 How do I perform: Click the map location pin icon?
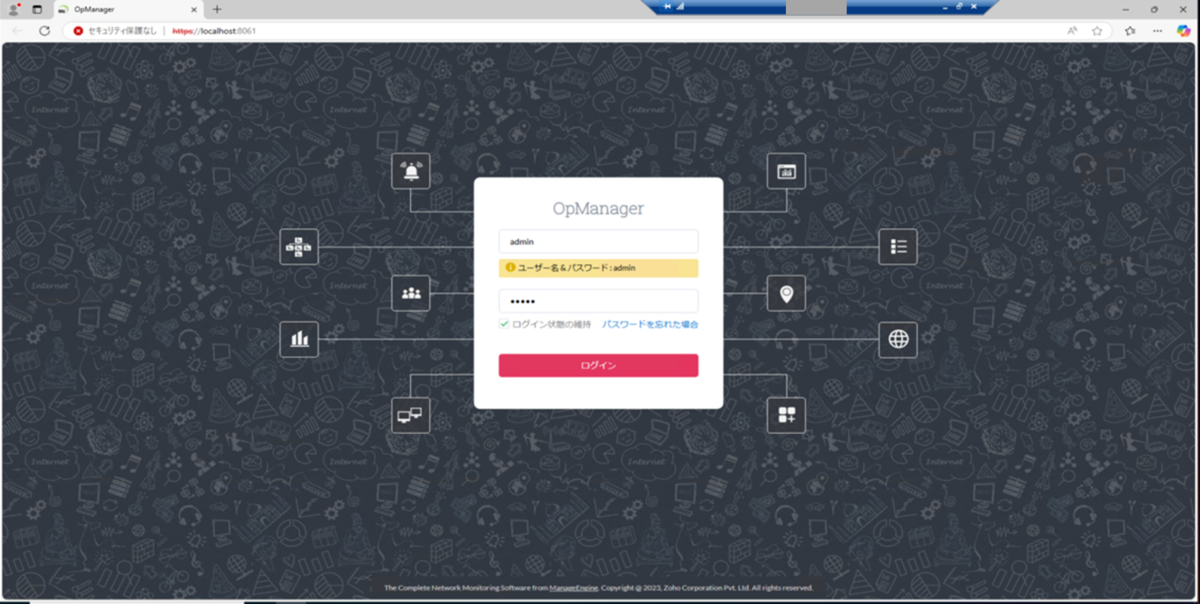pos(786,293)
